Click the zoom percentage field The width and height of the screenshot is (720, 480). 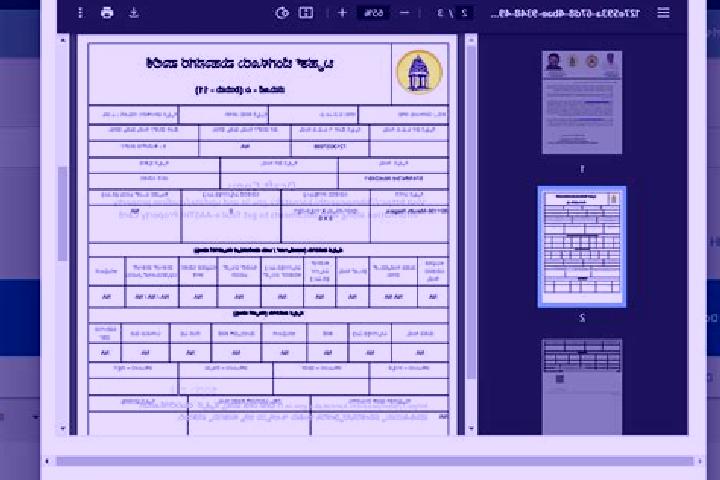click(374, 13)
